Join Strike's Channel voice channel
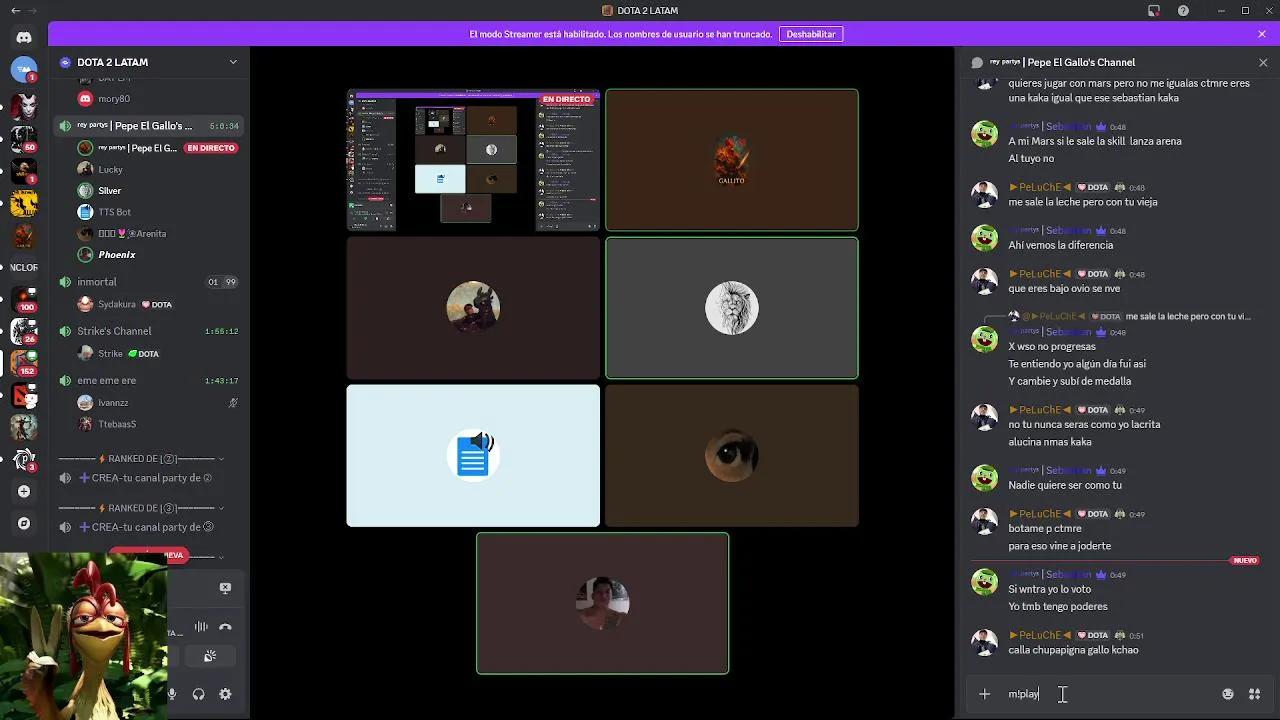This screenshot has height=720, width=1280. pos(150,331)
